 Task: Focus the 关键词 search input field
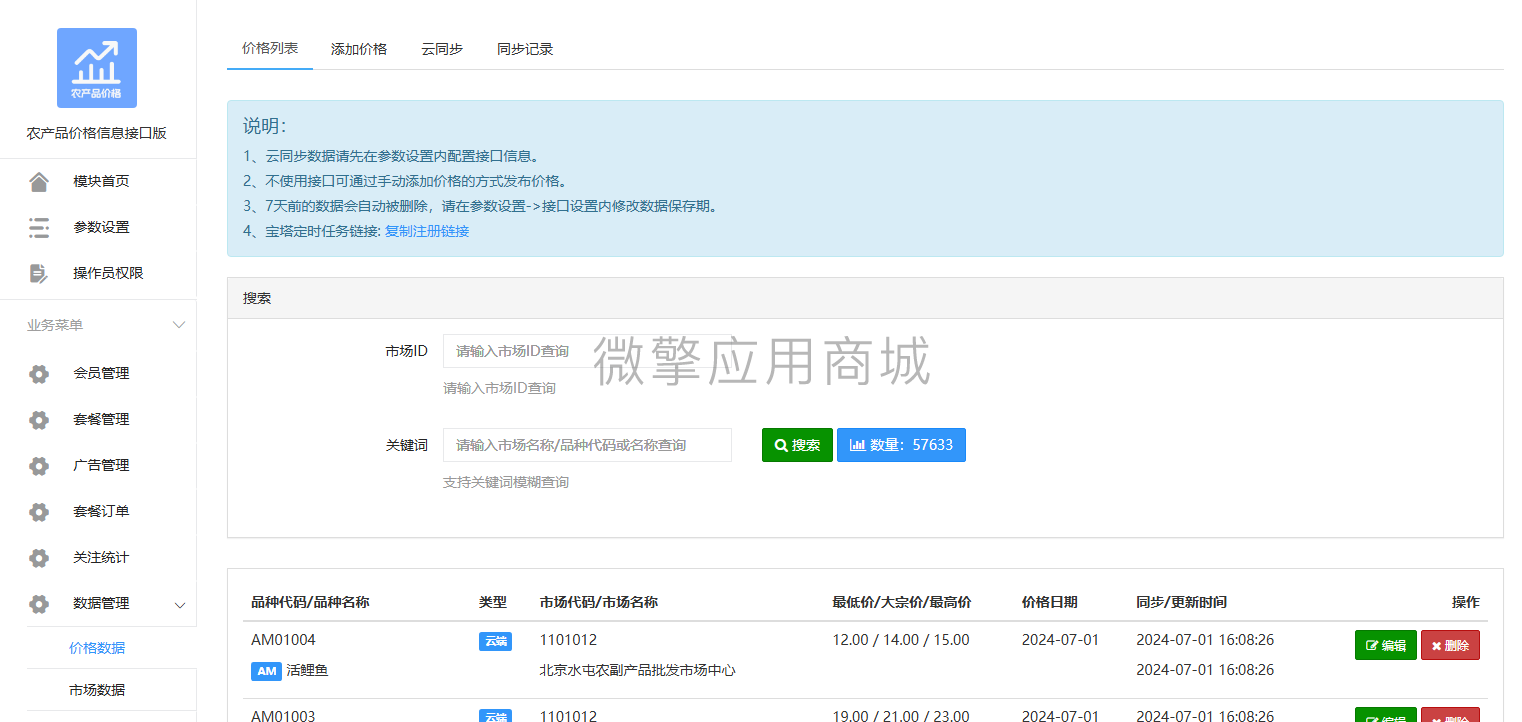[588, 445]
